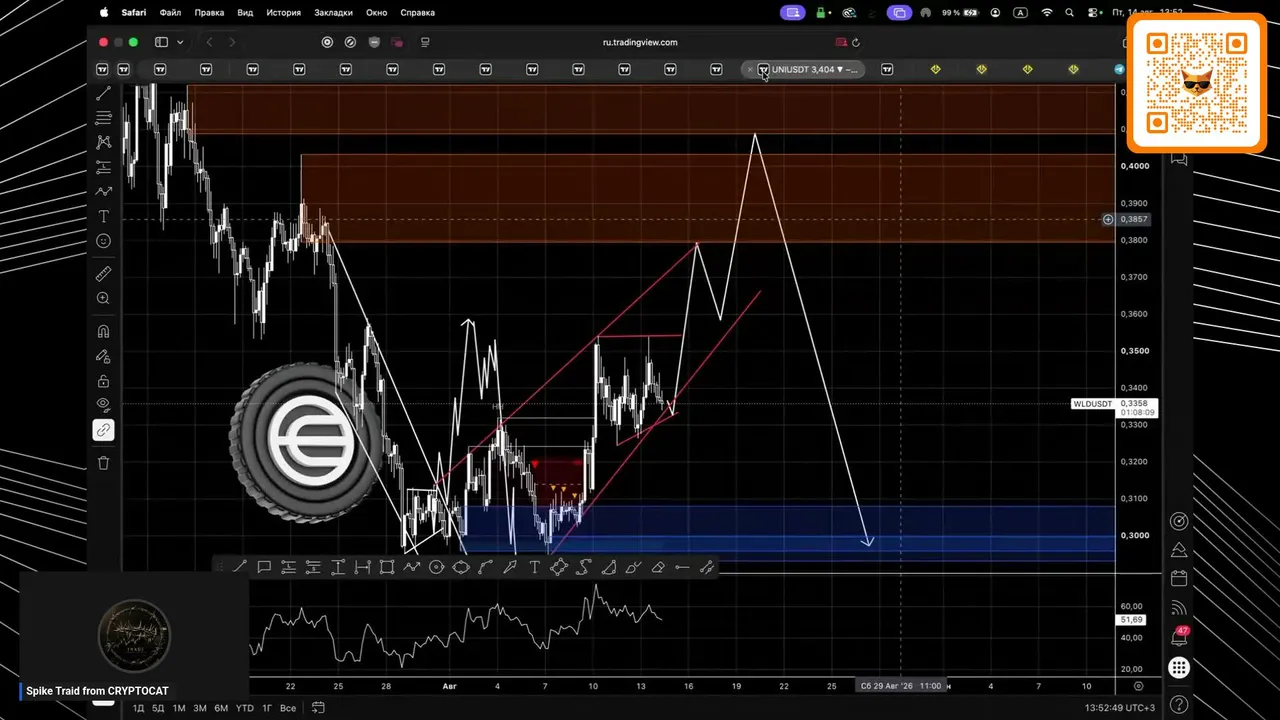This screenshot has width=1280, height=720.
Task: Close the UNIUSDT browser tab
Action: pos(750,69)
